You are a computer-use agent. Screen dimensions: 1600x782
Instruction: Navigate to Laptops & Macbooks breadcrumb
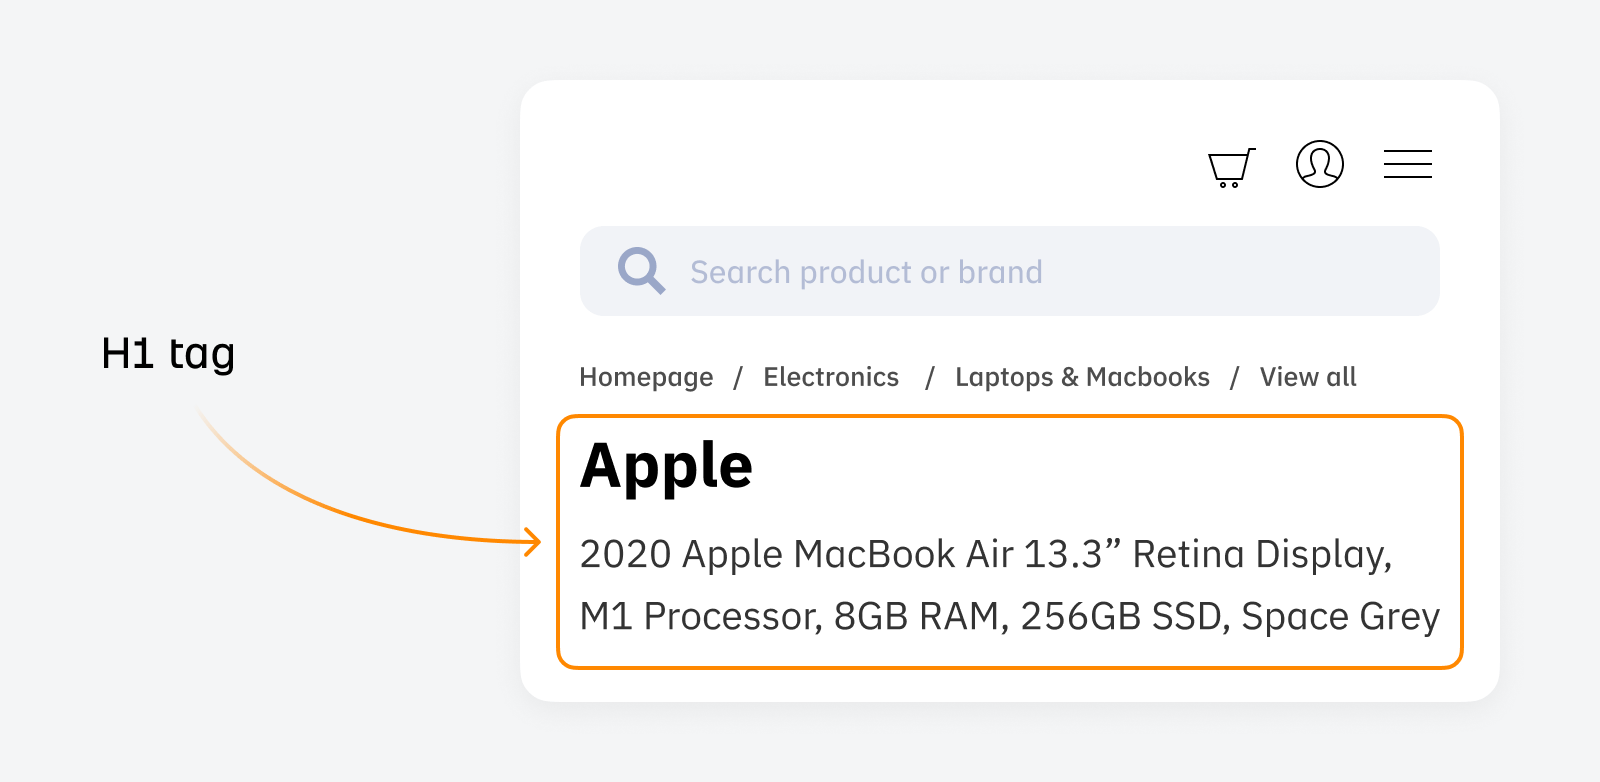(x=1082, y=377)
